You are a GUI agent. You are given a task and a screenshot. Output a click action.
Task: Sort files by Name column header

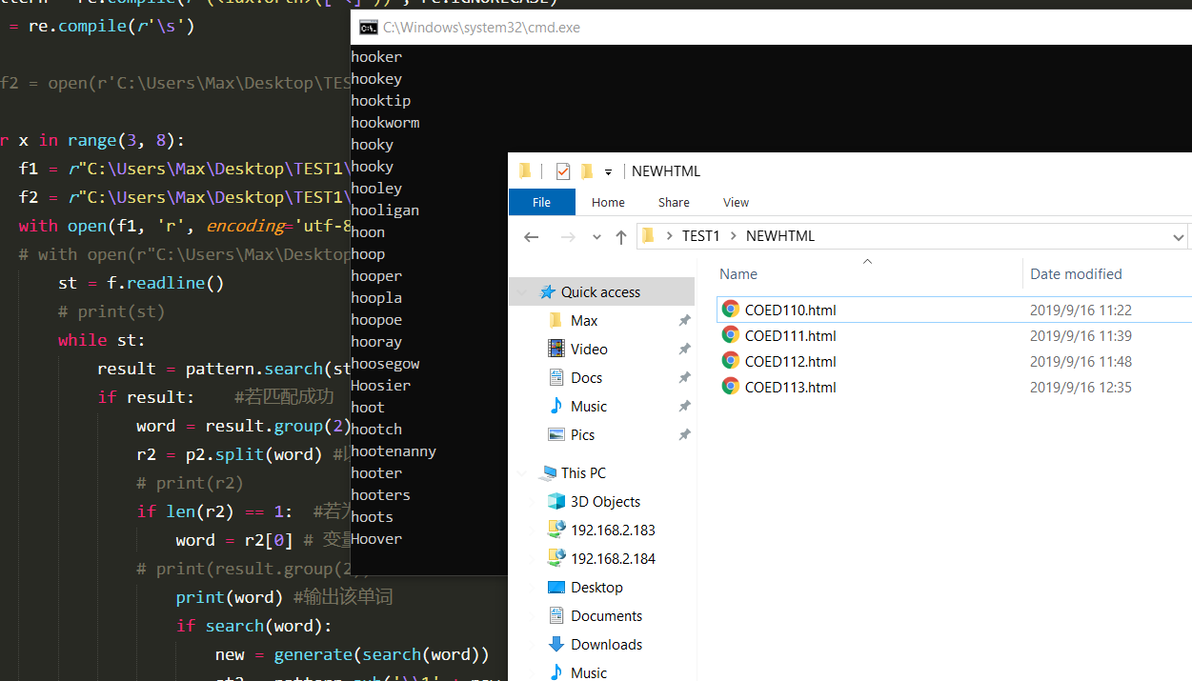[738, 274]
